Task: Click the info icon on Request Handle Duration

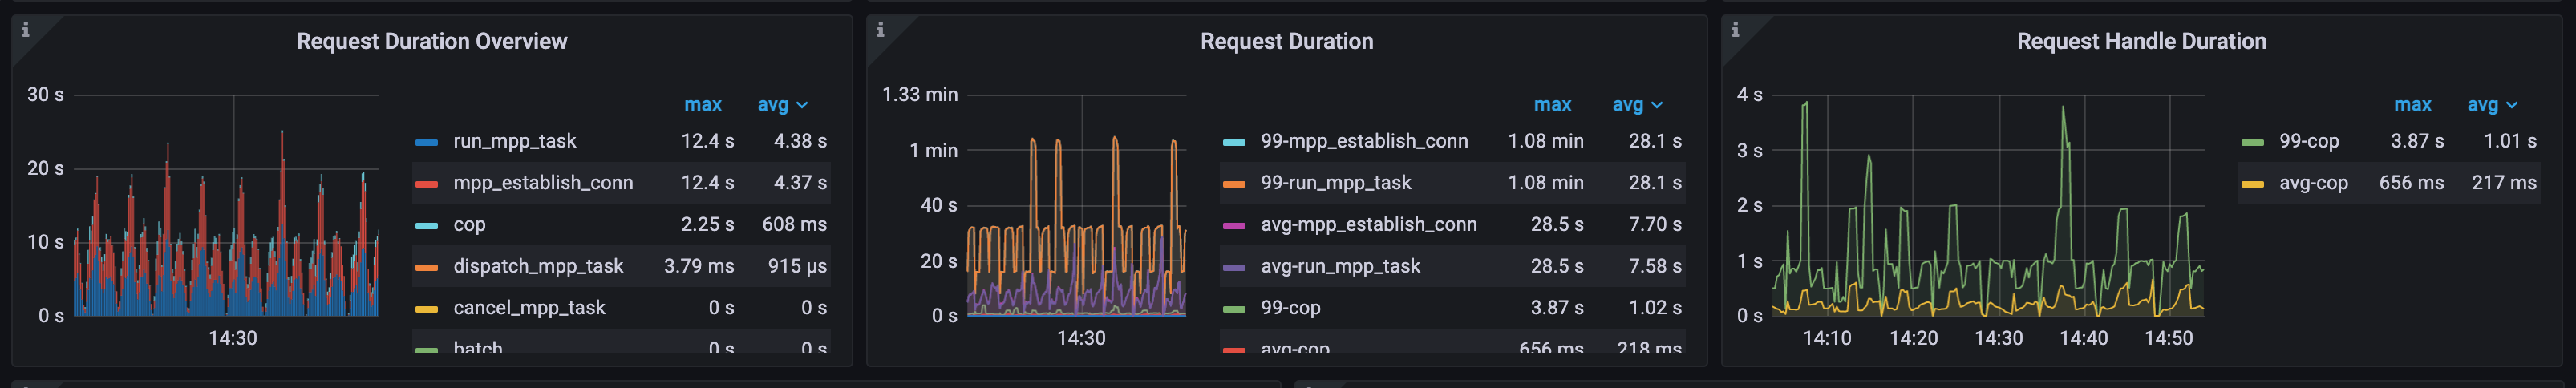Action: coord(1735,30)
